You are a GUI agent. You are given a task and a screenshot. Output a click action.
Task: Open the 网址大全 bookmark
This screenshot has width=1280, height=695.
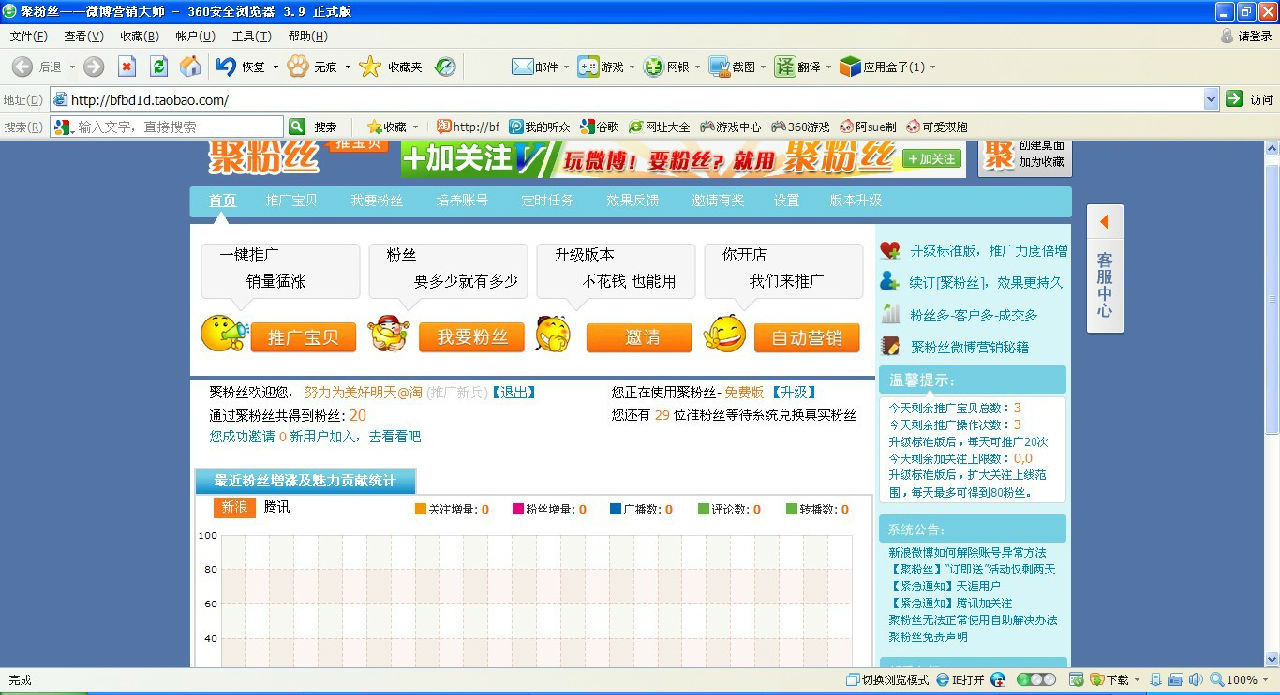coord(658,127)
